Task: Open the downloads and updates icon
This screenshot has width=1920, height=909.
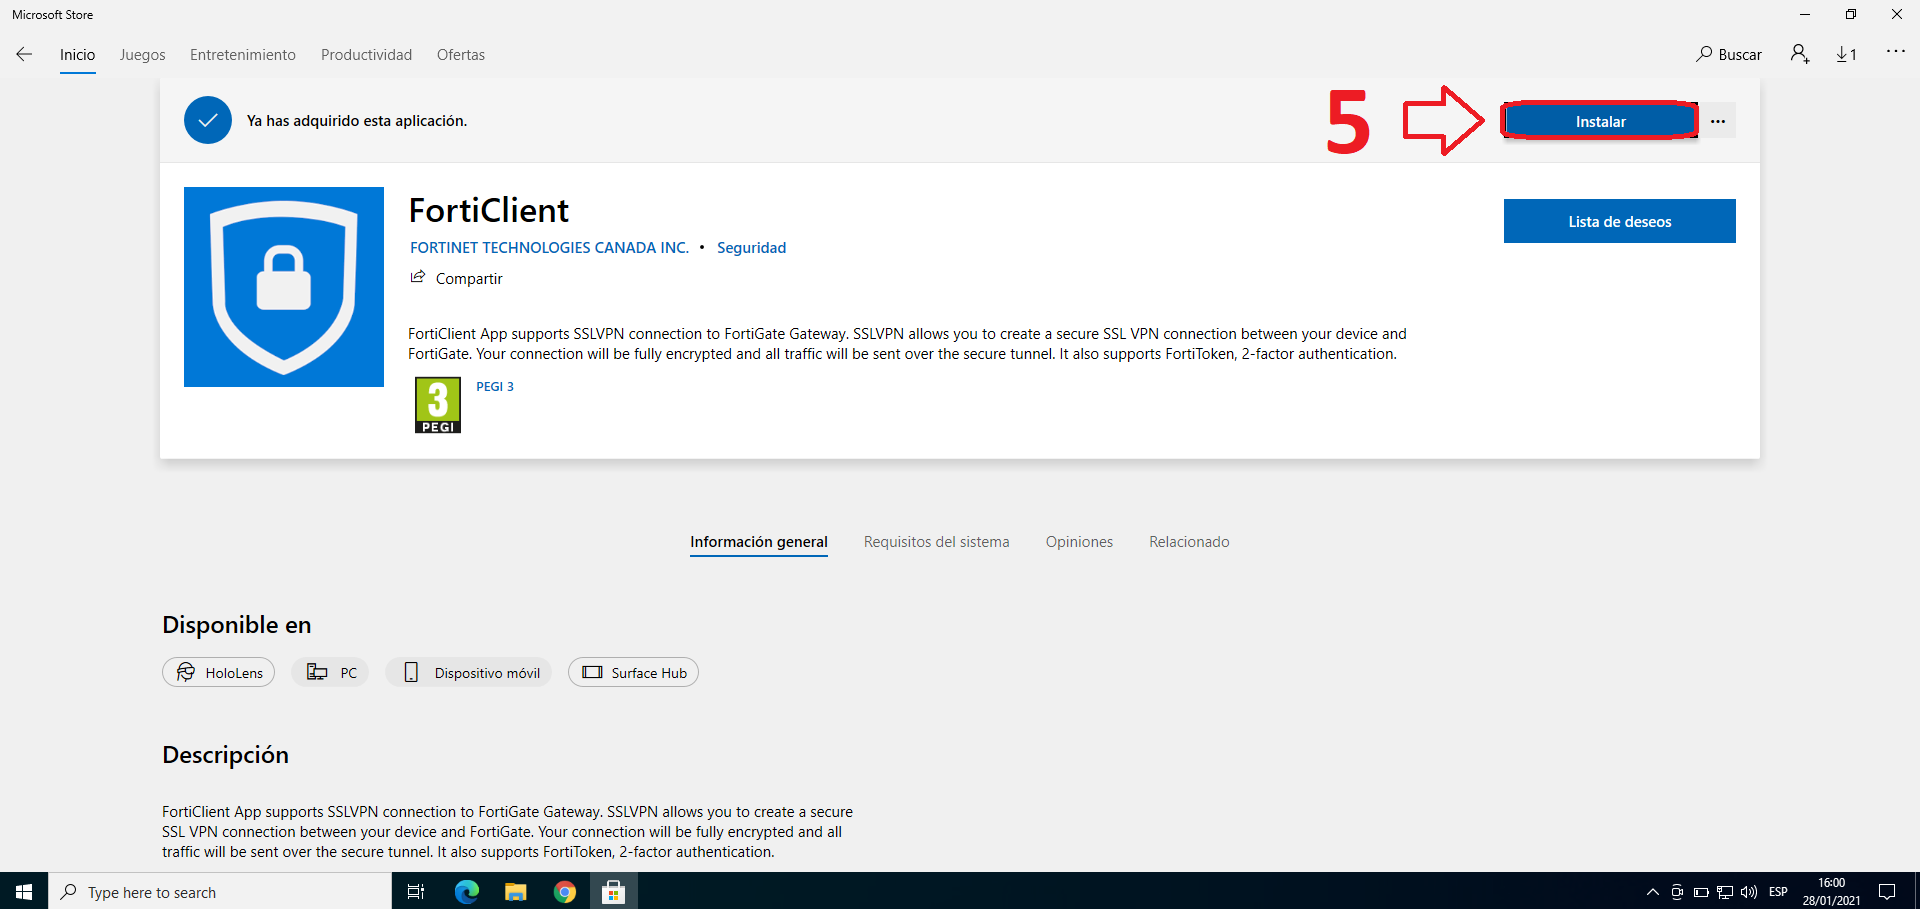Action: (1846, 54)
